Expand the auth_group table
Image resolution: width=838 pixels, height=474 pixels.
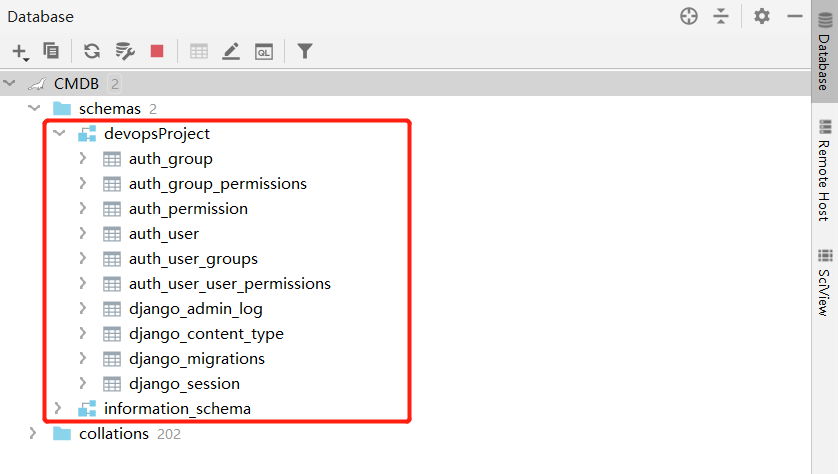[83, 159]
